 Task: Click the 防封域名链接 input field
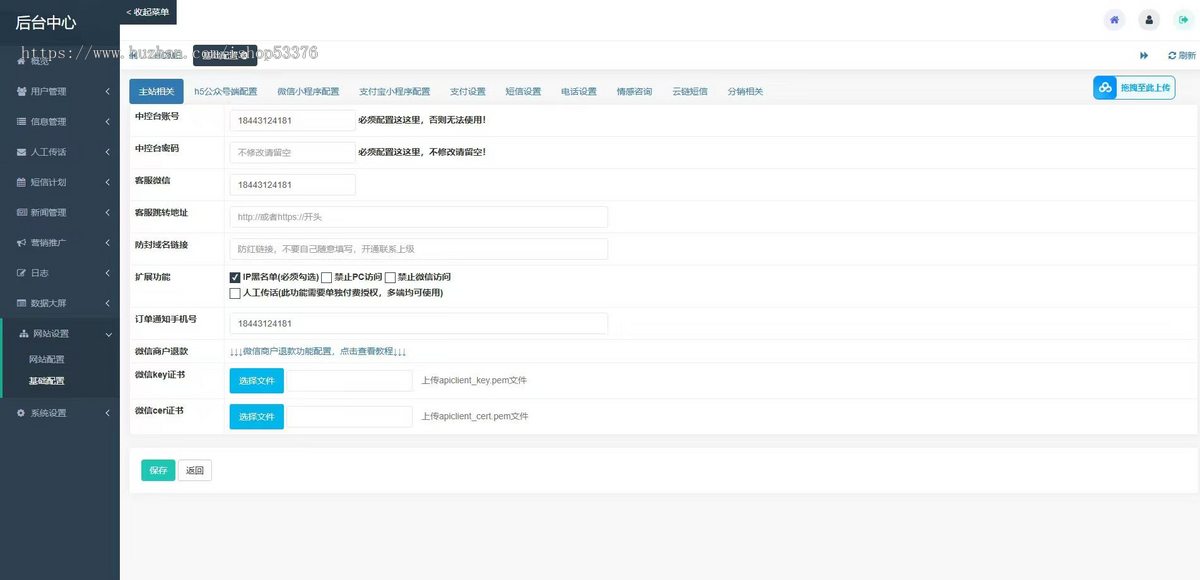pos(418,249)
